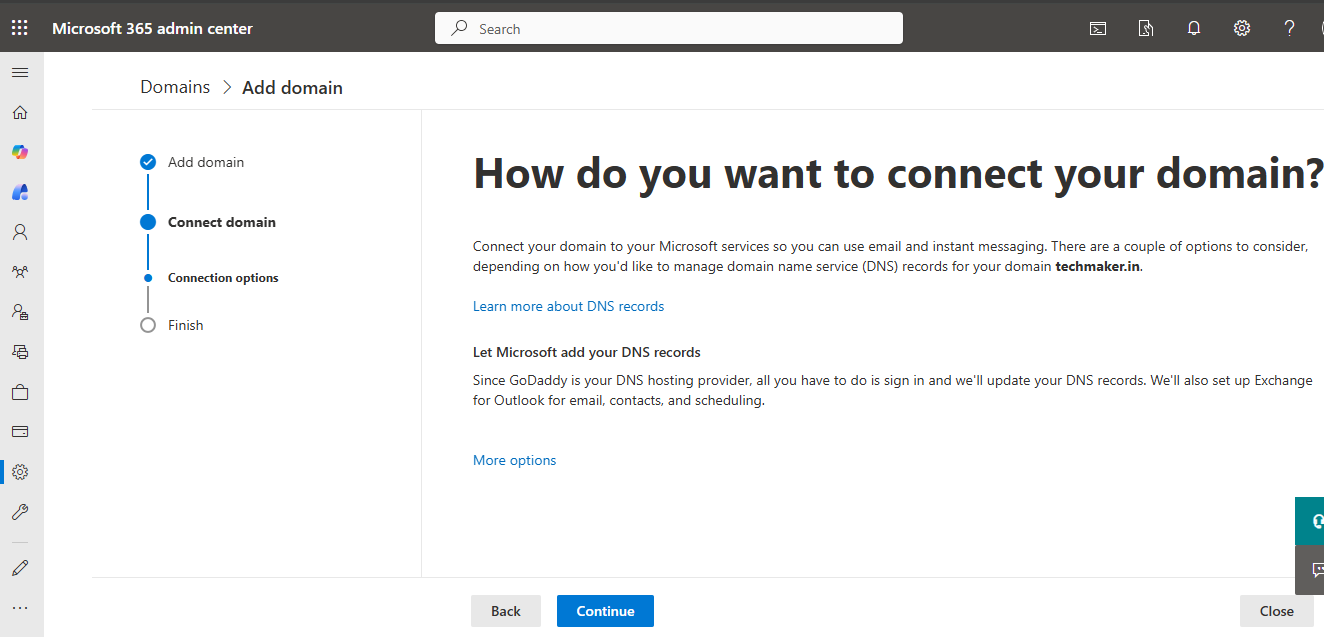The image size is (1324, 637).
Task: Click the Search box in the header
Action: pos(668,28)
